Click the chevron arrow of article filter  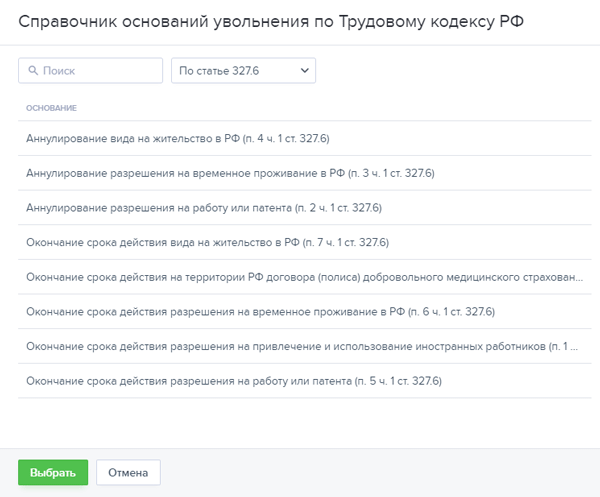pyautogui.click(x=304, y=71)
